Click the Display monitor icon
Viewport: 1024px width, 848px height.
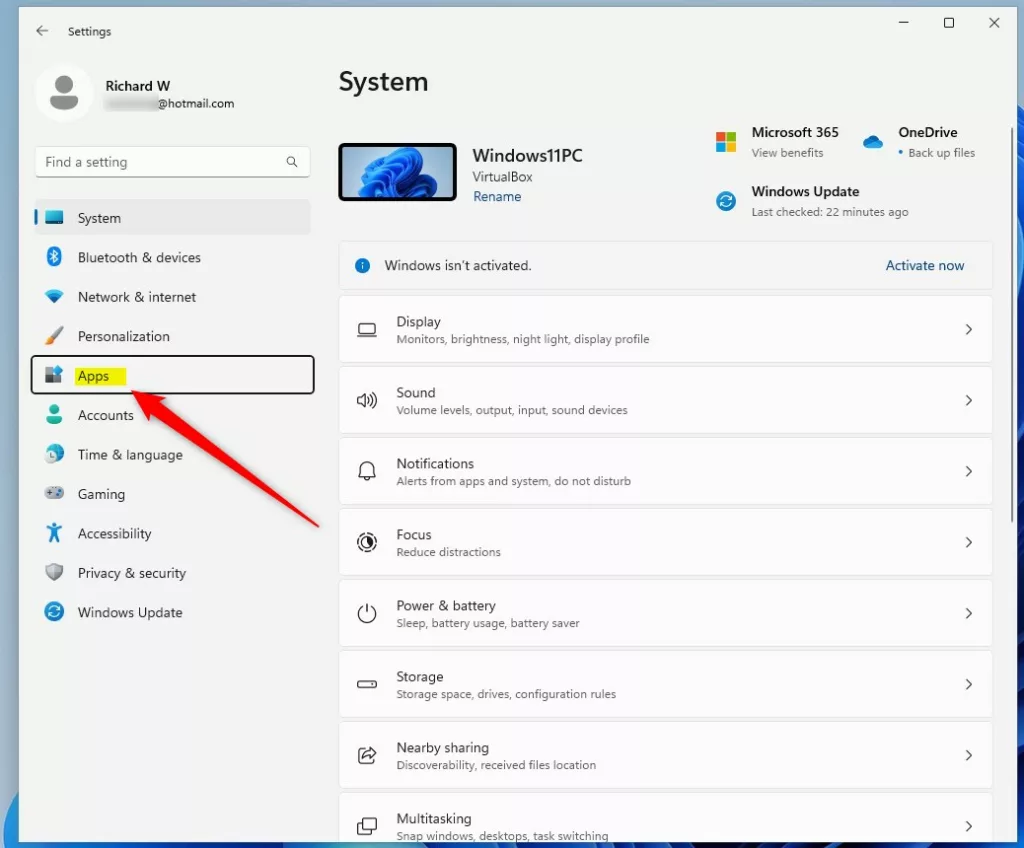(x=367, y=329)
